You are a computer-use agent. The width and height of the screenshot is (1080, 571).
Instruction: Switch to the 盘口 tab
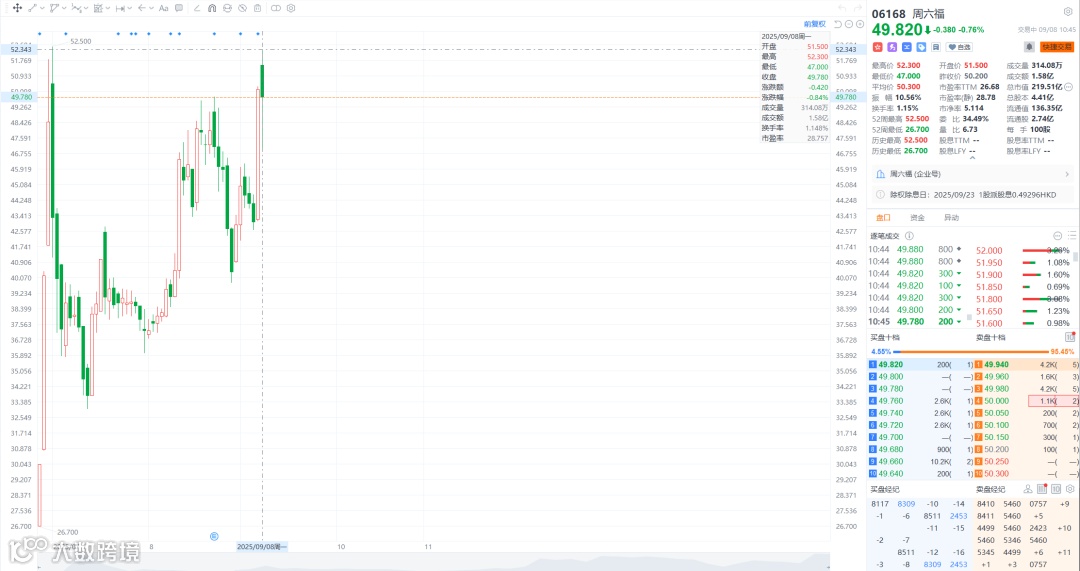pos(883,218)
